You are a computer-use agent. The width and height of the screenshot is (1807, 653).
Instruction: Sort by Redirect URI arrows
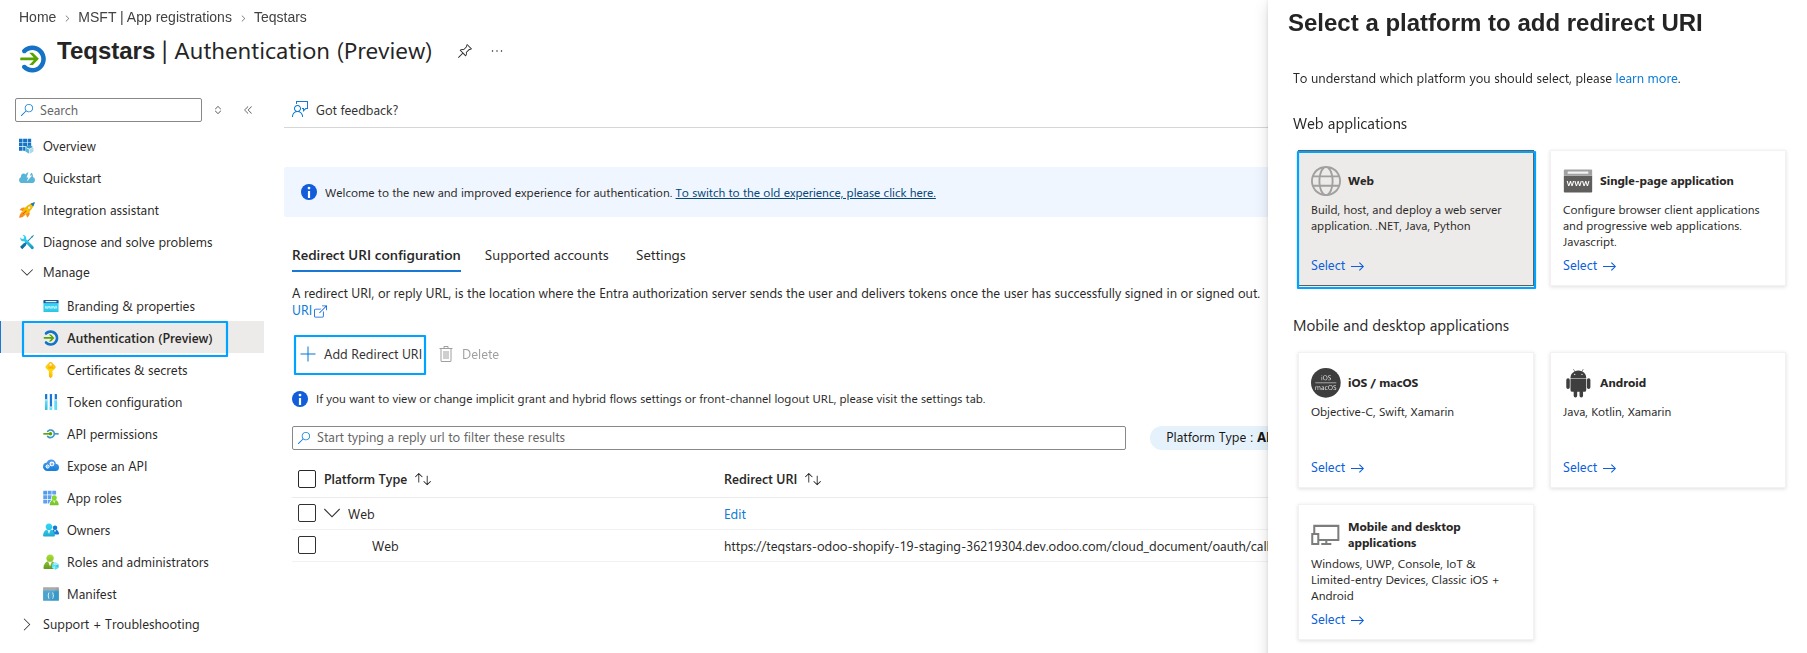click(813, 479)
